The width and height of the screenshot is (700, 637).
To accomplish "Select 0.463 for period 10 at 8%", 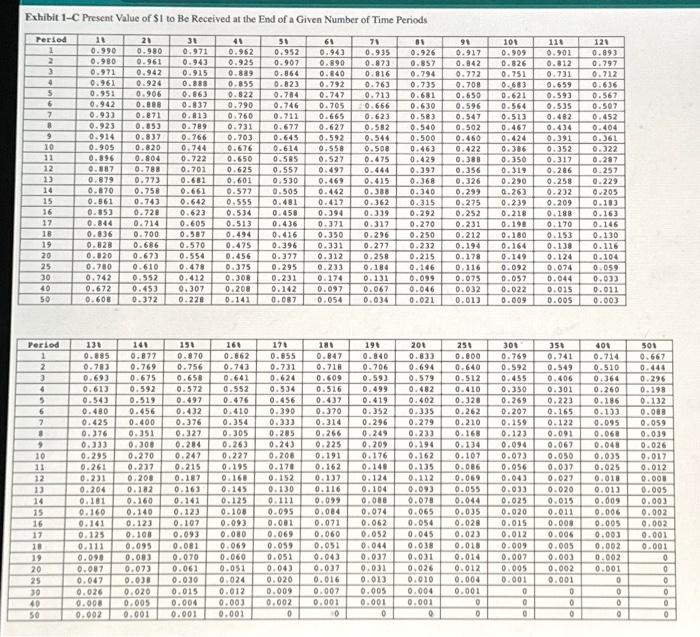I will 423,149.
